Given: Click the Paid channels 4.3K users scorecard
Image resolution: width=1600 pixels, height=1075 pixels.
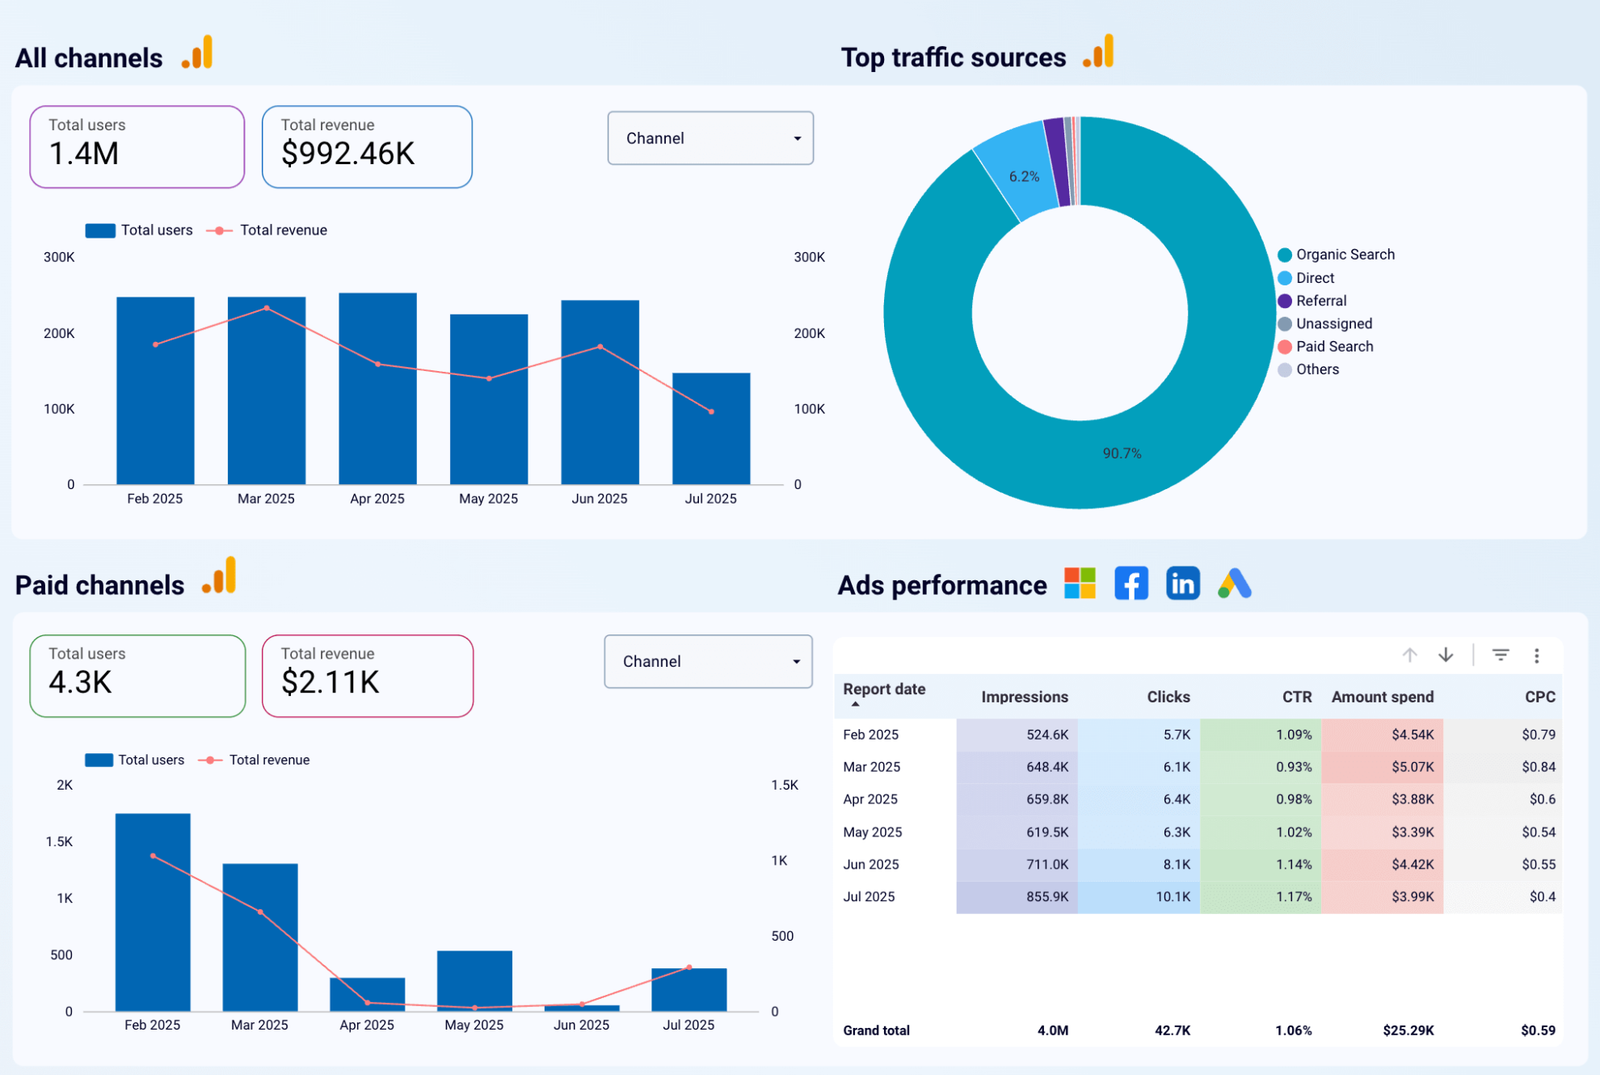Looking at the screenshot, I should point(137,676).
